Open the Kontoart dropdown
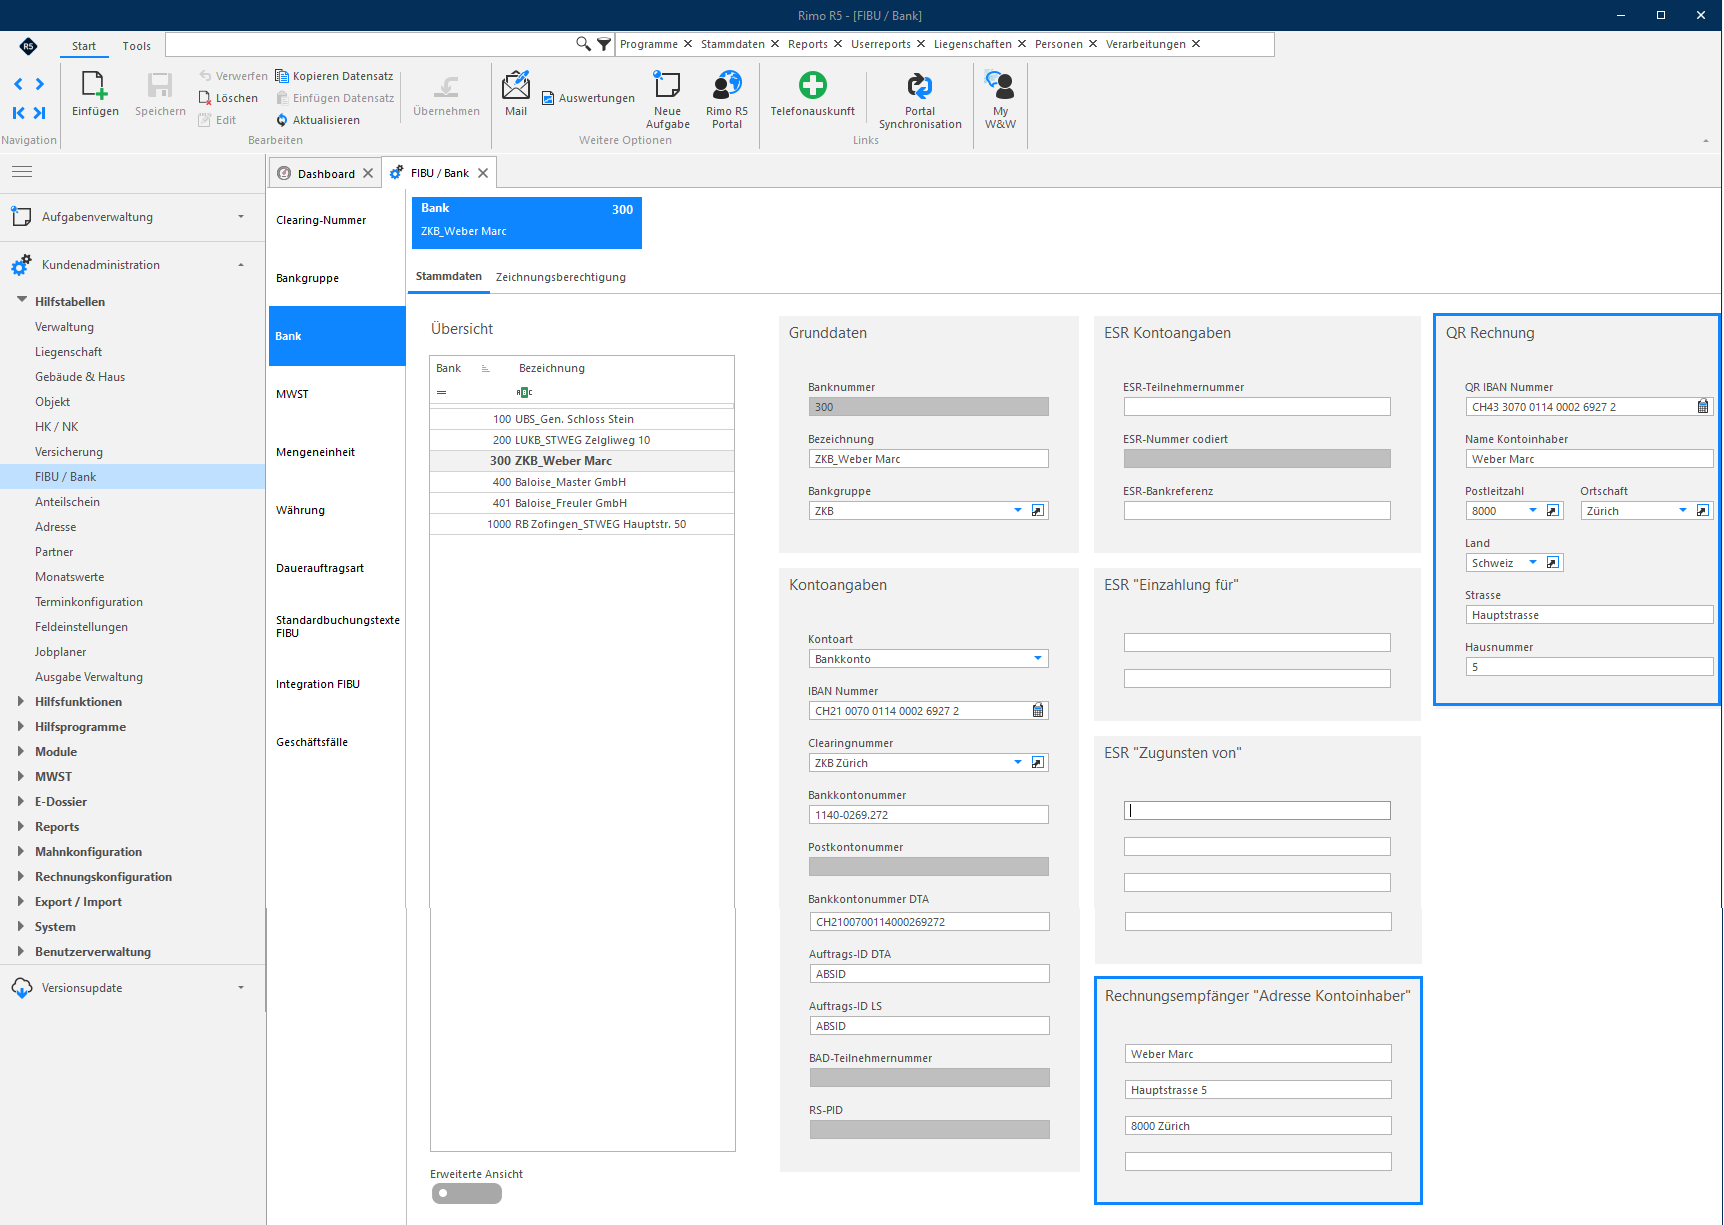 pos(1038,659)
